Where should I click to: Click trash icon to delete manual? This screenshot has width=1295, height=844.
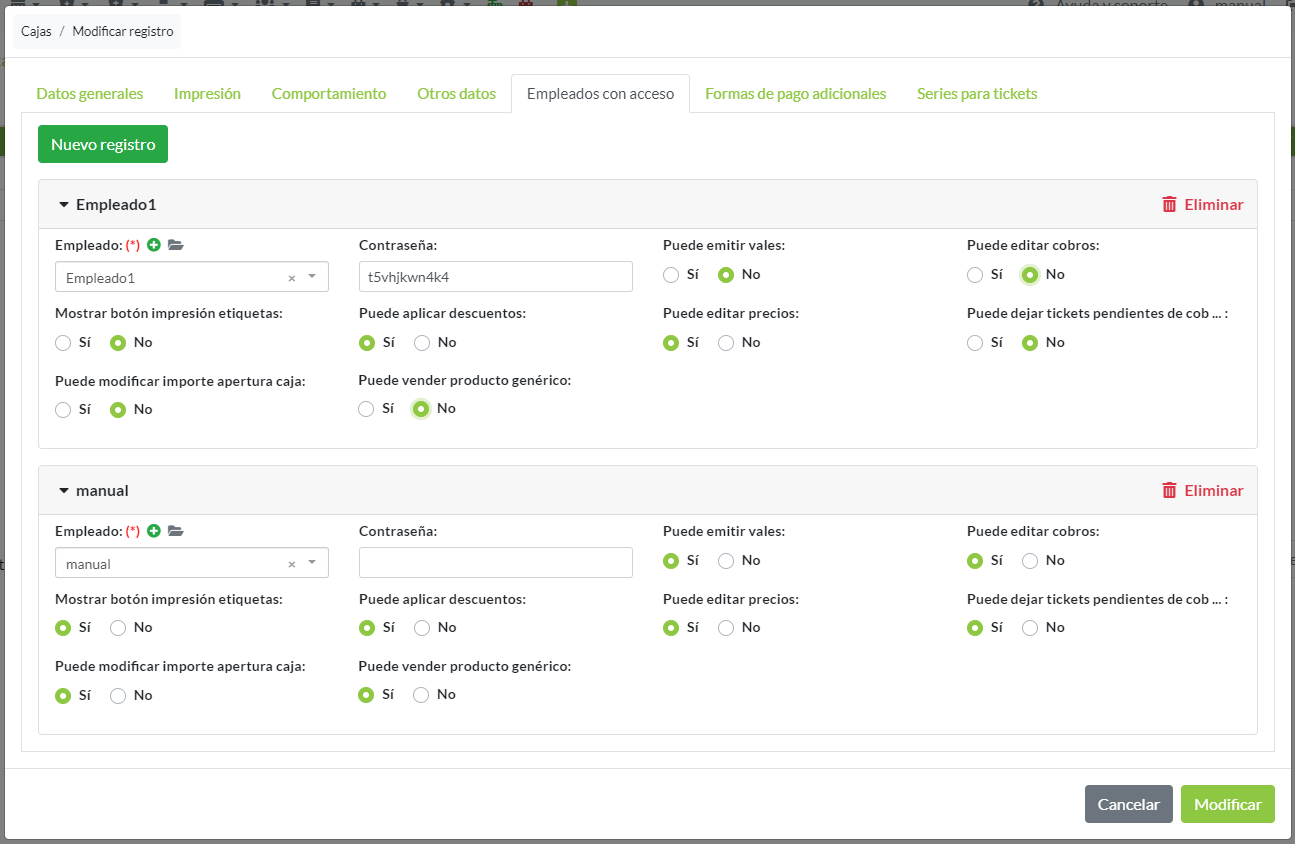[1169, 490]
